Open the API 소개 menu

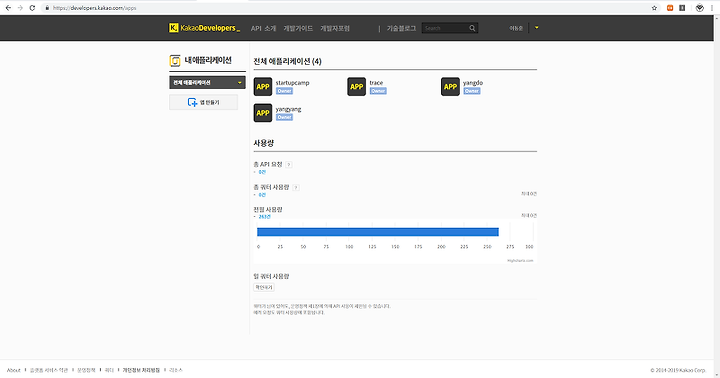(x=263, y=28)
